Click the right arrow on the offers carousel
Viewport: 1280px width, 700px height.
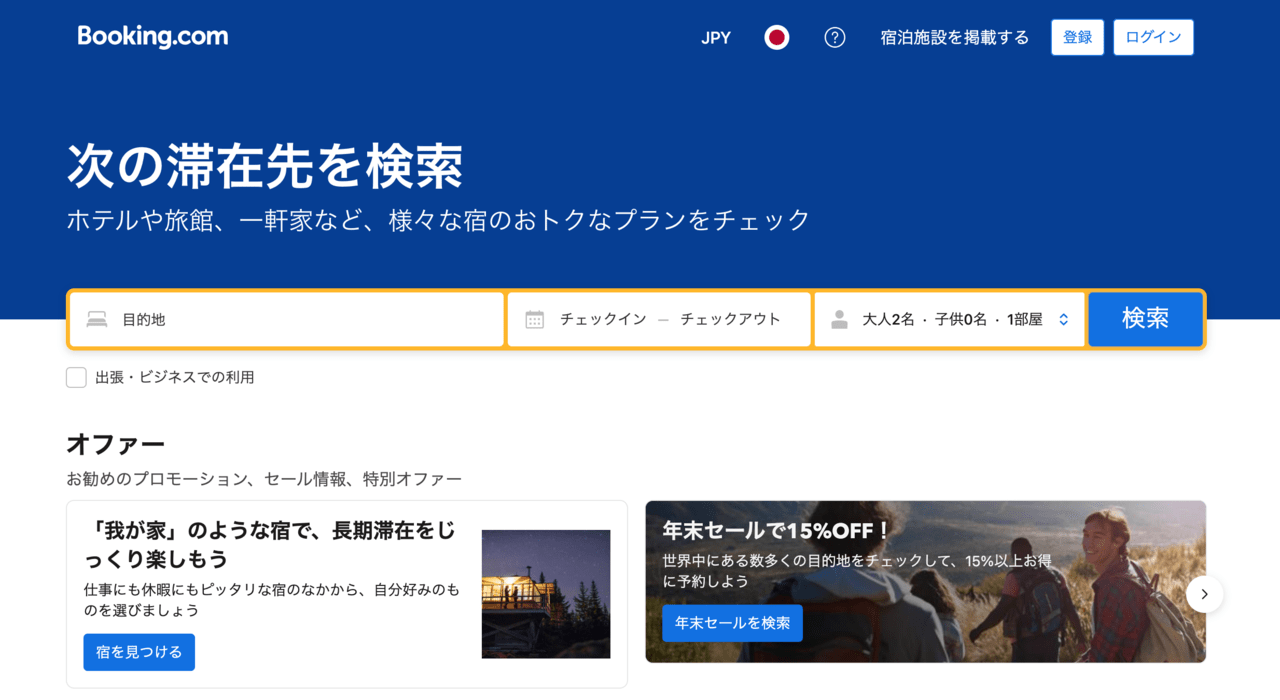click(x=1204, y=593)
